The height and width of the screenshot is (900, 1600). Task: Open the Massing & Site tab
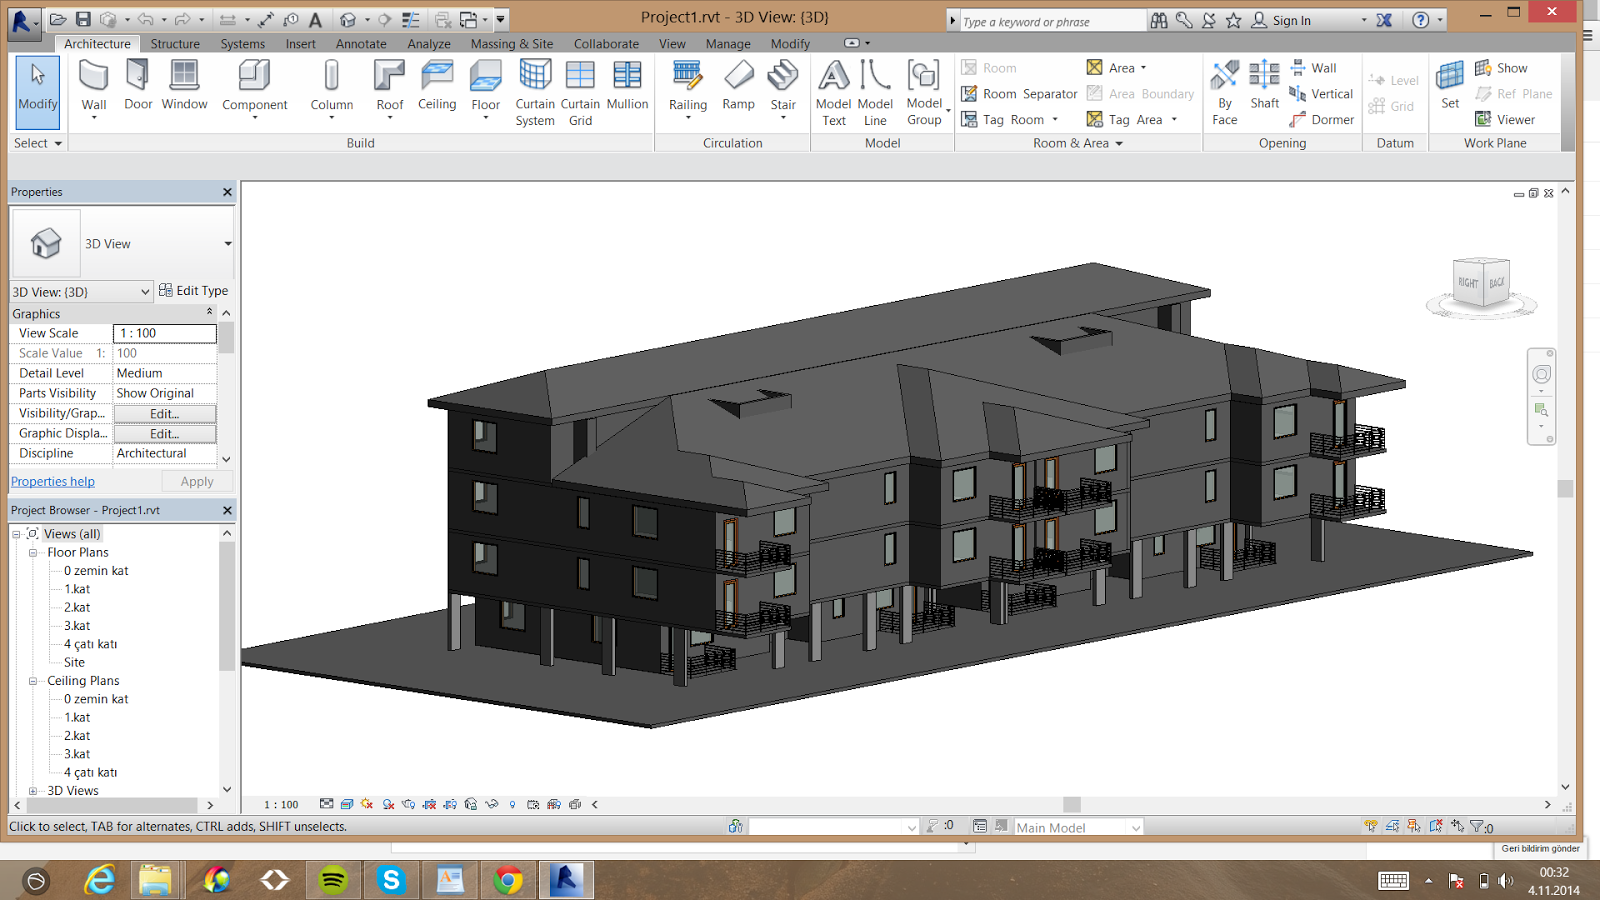pyautogui.click(x=511, y=44)
